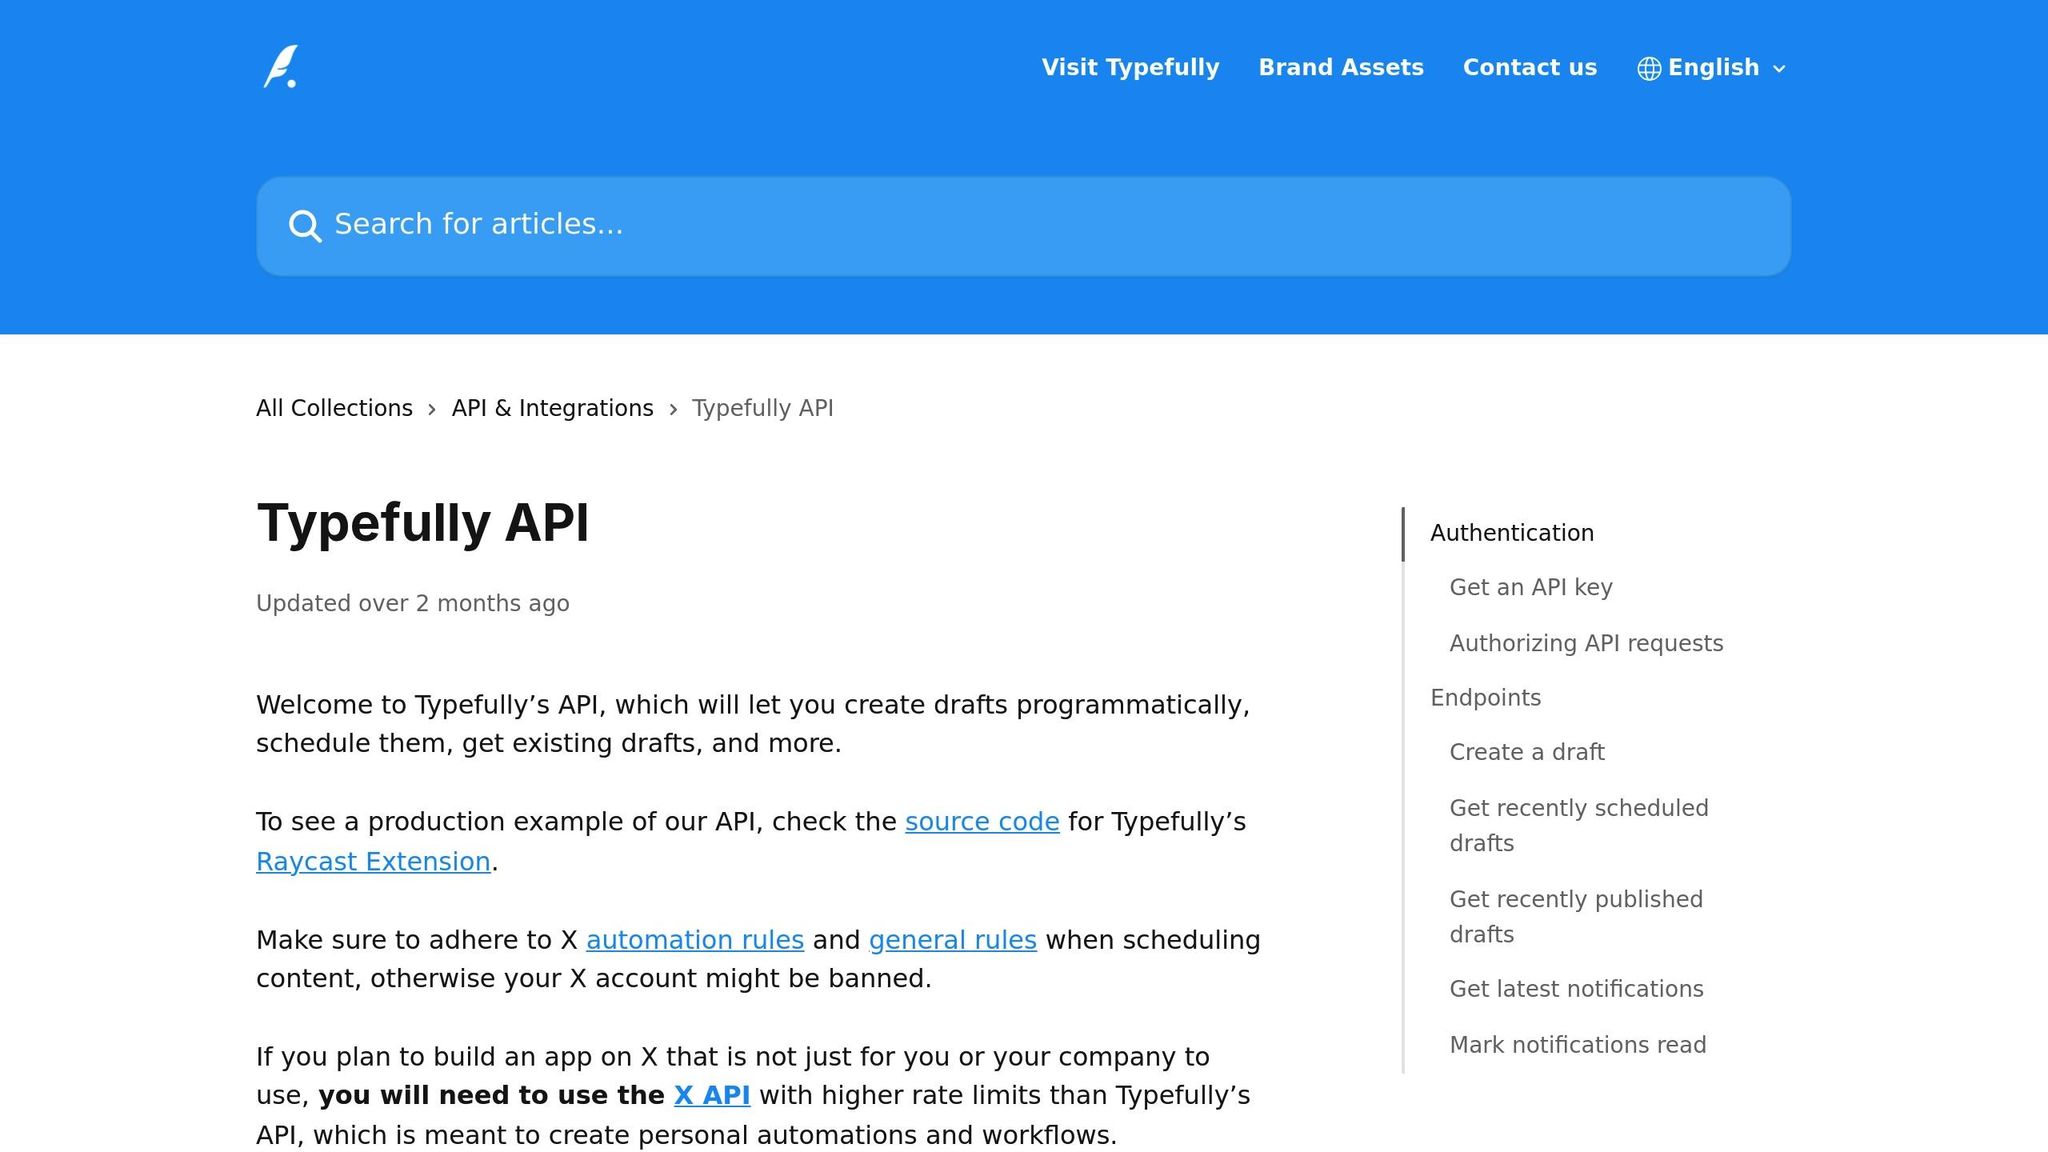The height and width of the screenshot is (1152, 2048).
Task: Navigate to All Collections breadcrumb
Action: coord(334,408)
